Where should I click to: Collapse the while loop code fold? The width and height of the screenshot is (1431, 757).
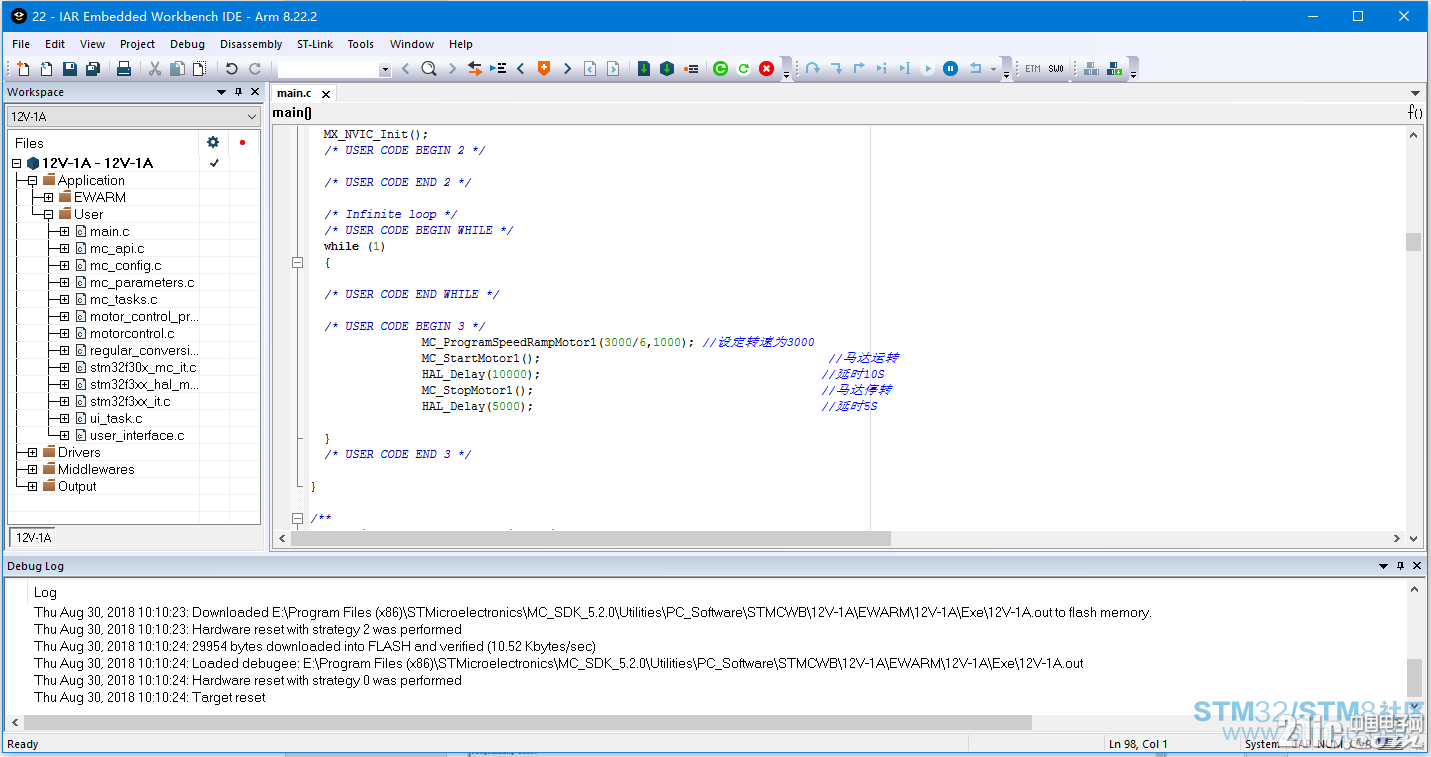tap(297, 262)
